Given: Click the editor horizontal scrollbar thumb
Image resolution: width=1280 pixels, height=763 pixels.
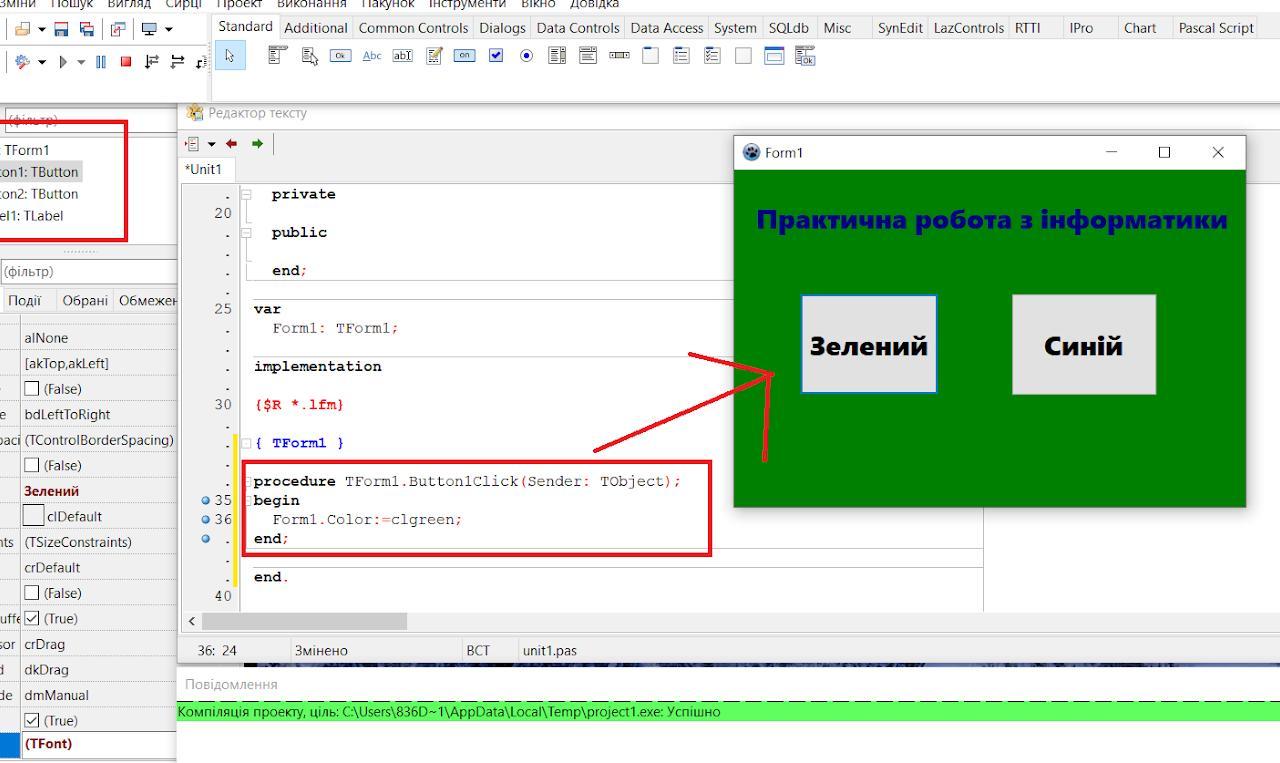Looking at the screenshot, I should pos(304,621).
